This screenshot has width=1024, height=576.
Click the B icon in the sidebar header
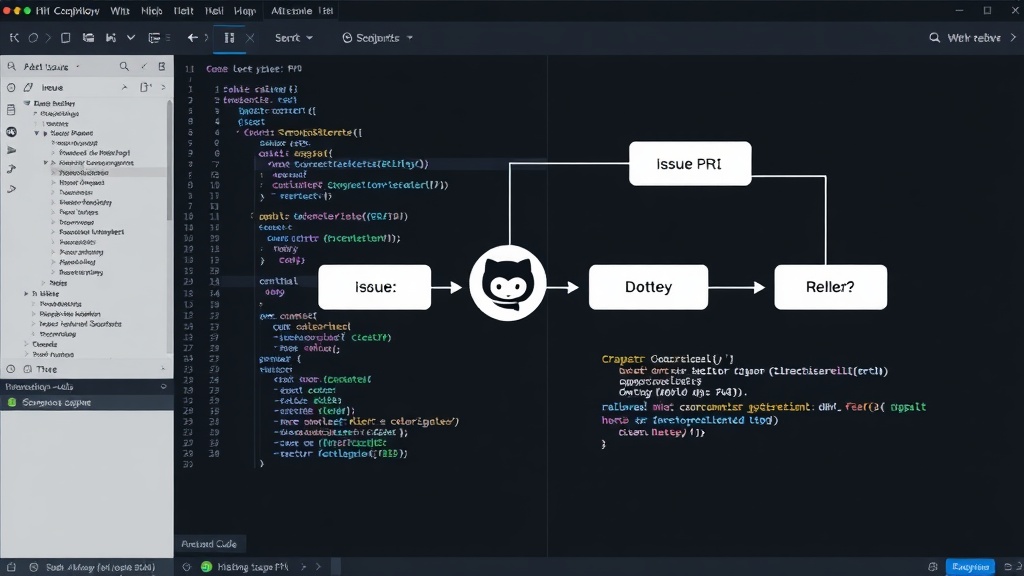[162, 66]
